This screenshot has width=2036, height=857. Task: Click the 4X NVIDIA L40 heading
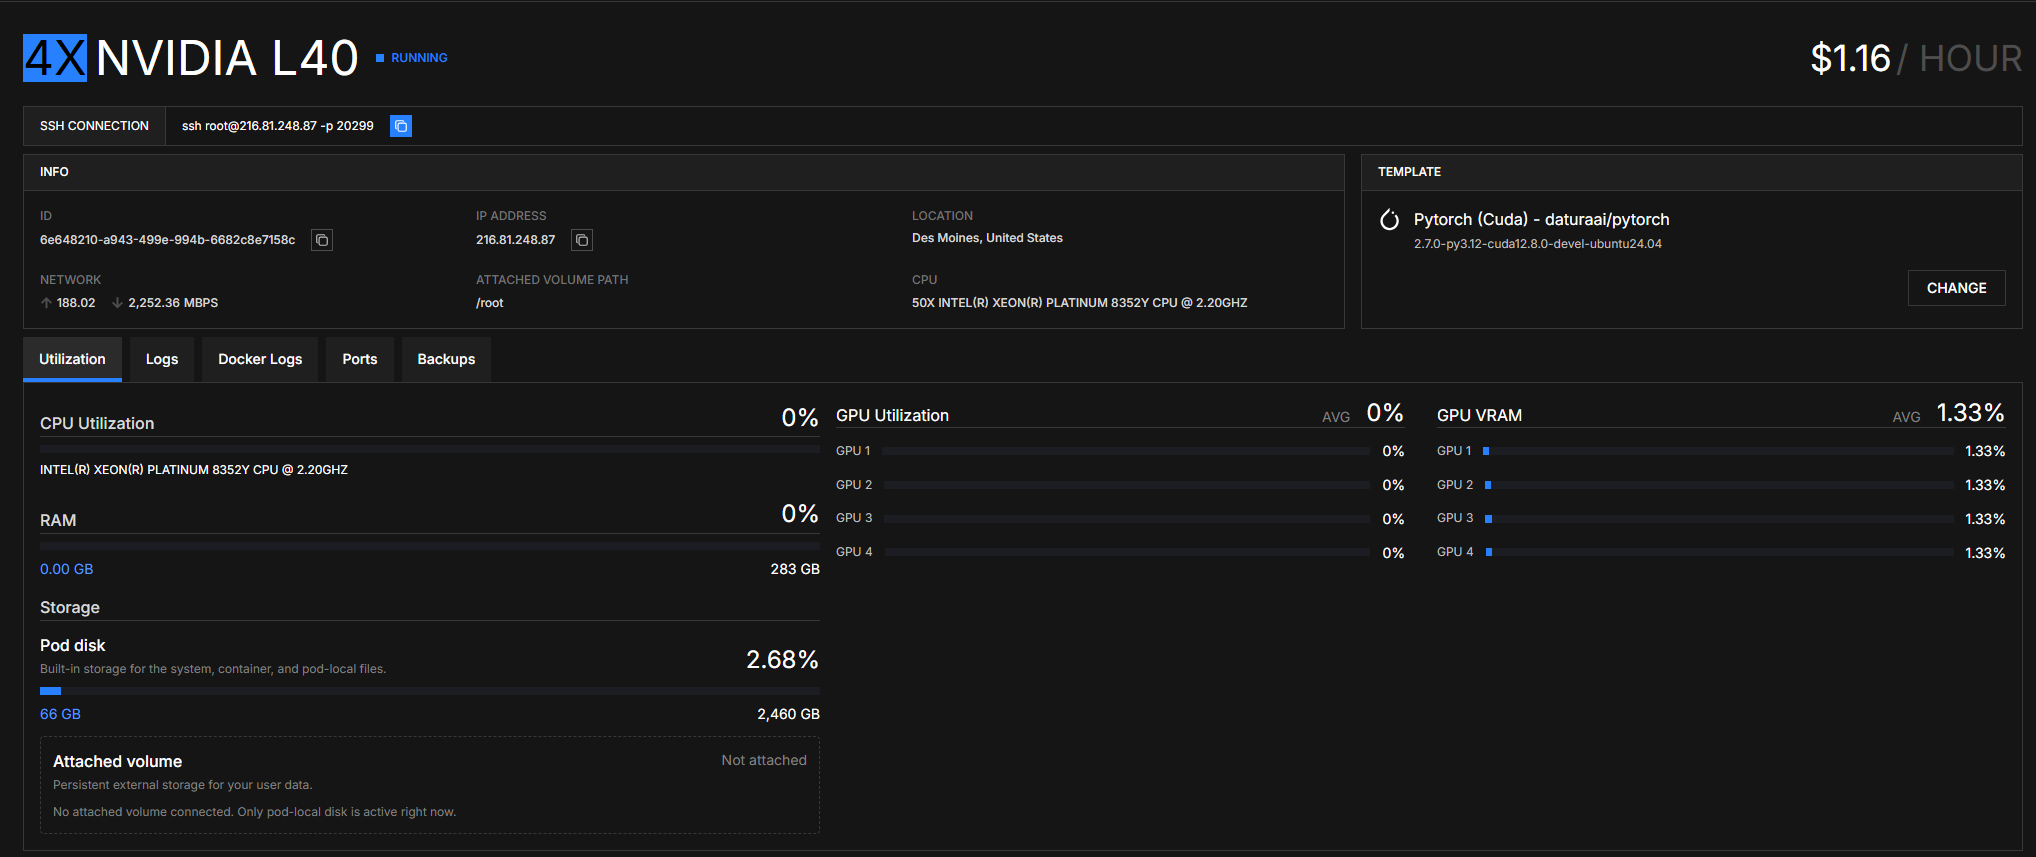[x=191, y=58]
